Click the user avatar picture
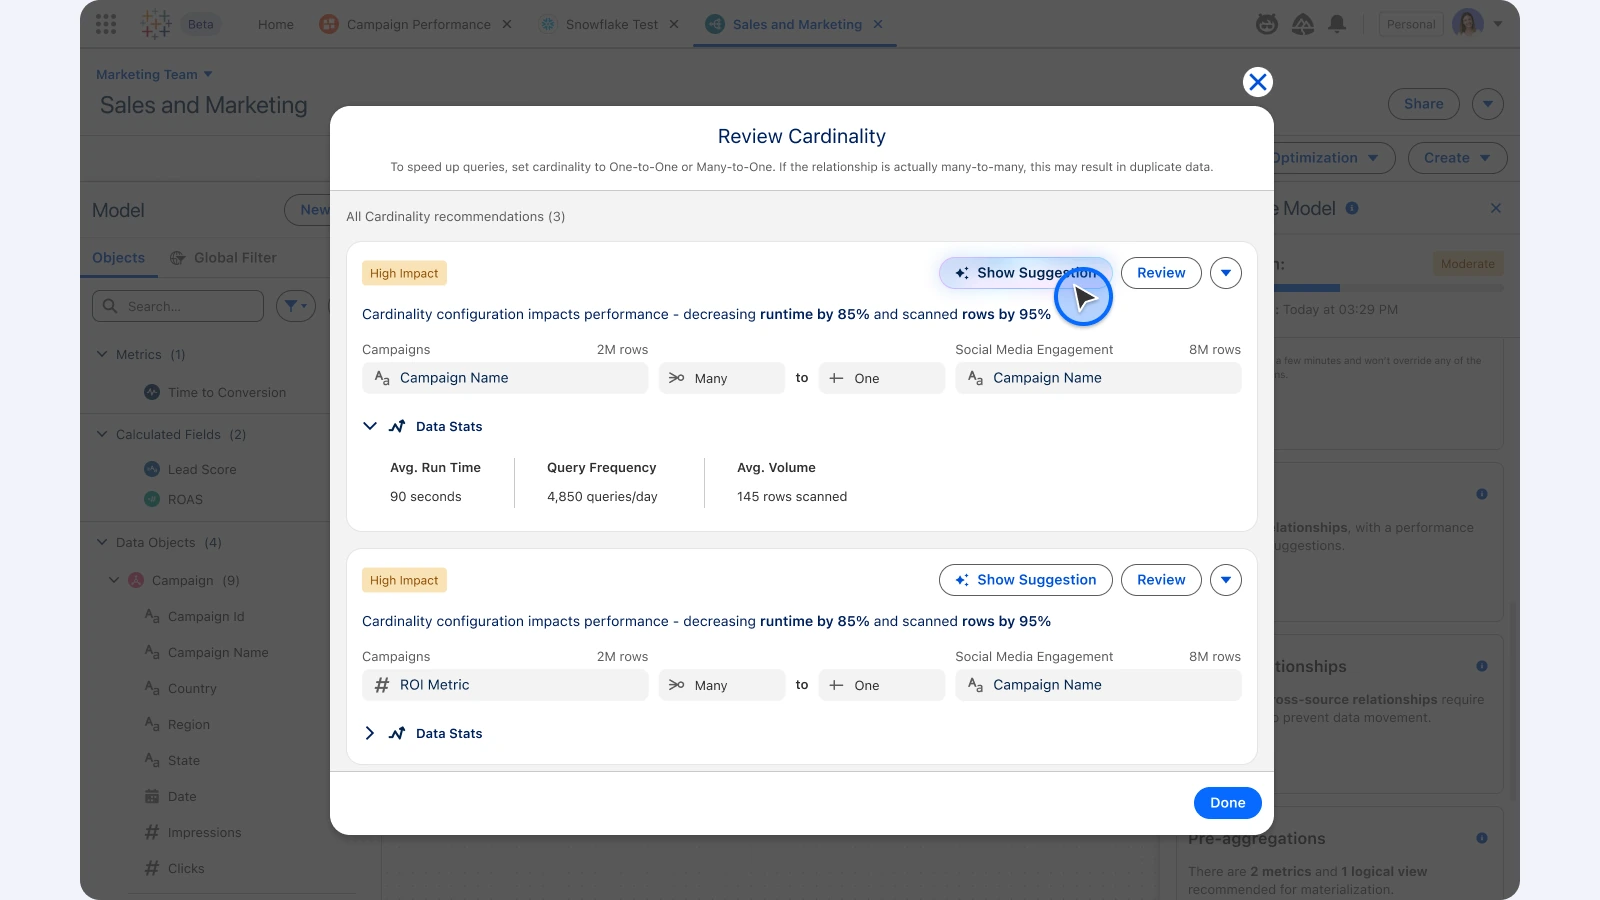The width and height of the screenshot is (1600, 900). (1468, 24)
